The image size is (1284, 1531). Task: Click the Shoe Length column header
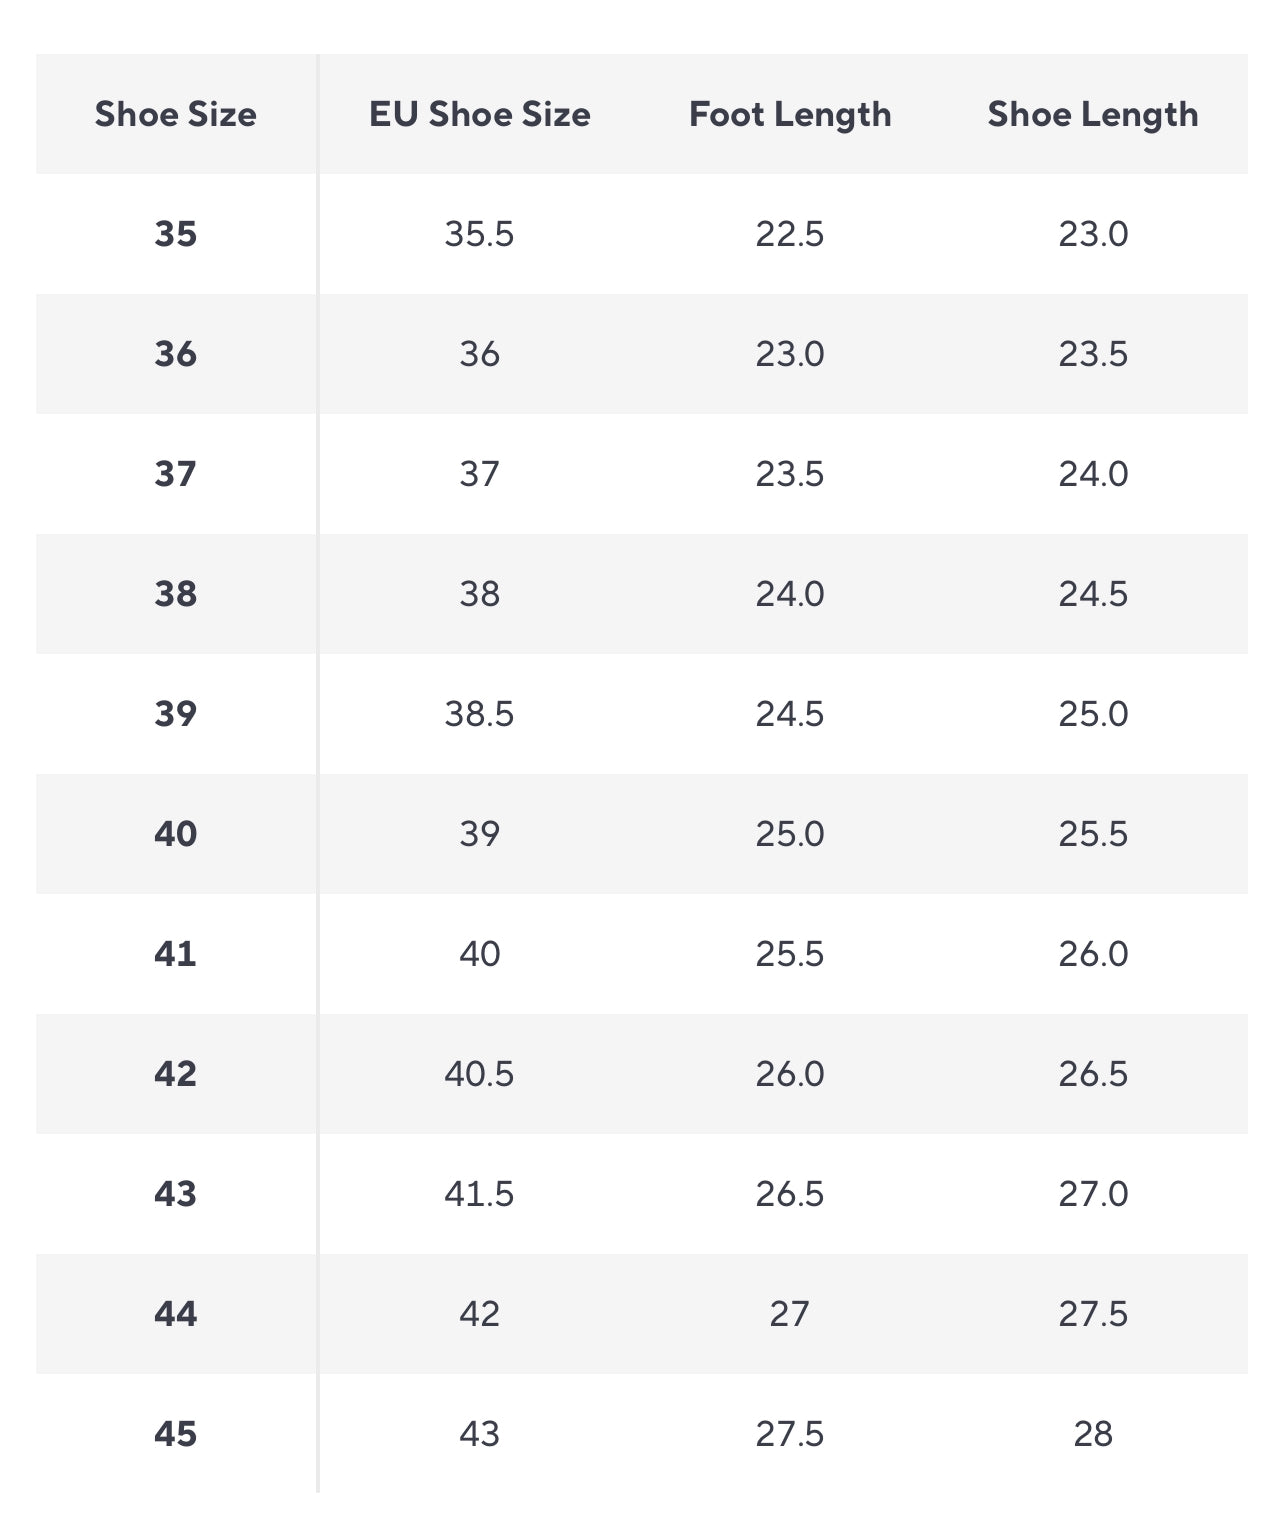1093,114
